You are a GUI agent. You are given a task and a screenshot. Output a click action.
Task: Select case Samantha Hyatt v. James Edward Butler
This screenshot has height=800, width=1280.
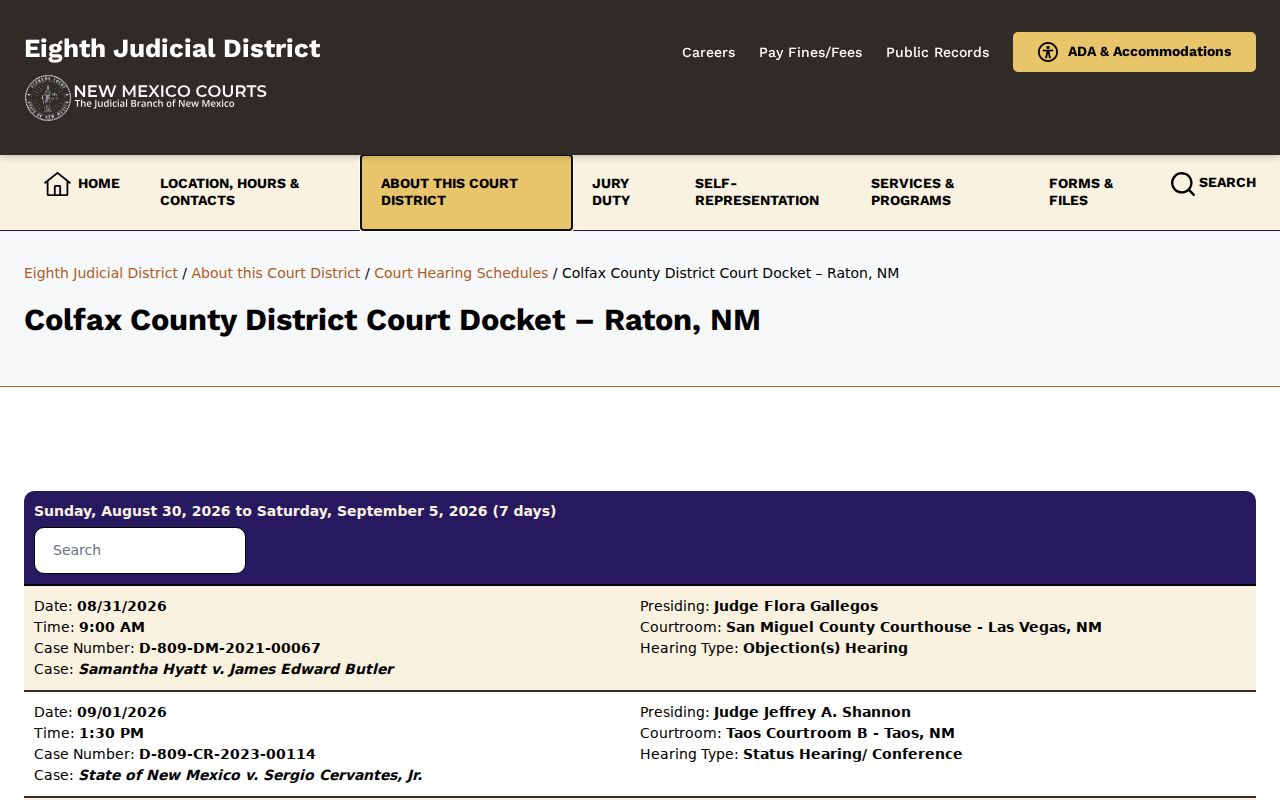point(236,669)
